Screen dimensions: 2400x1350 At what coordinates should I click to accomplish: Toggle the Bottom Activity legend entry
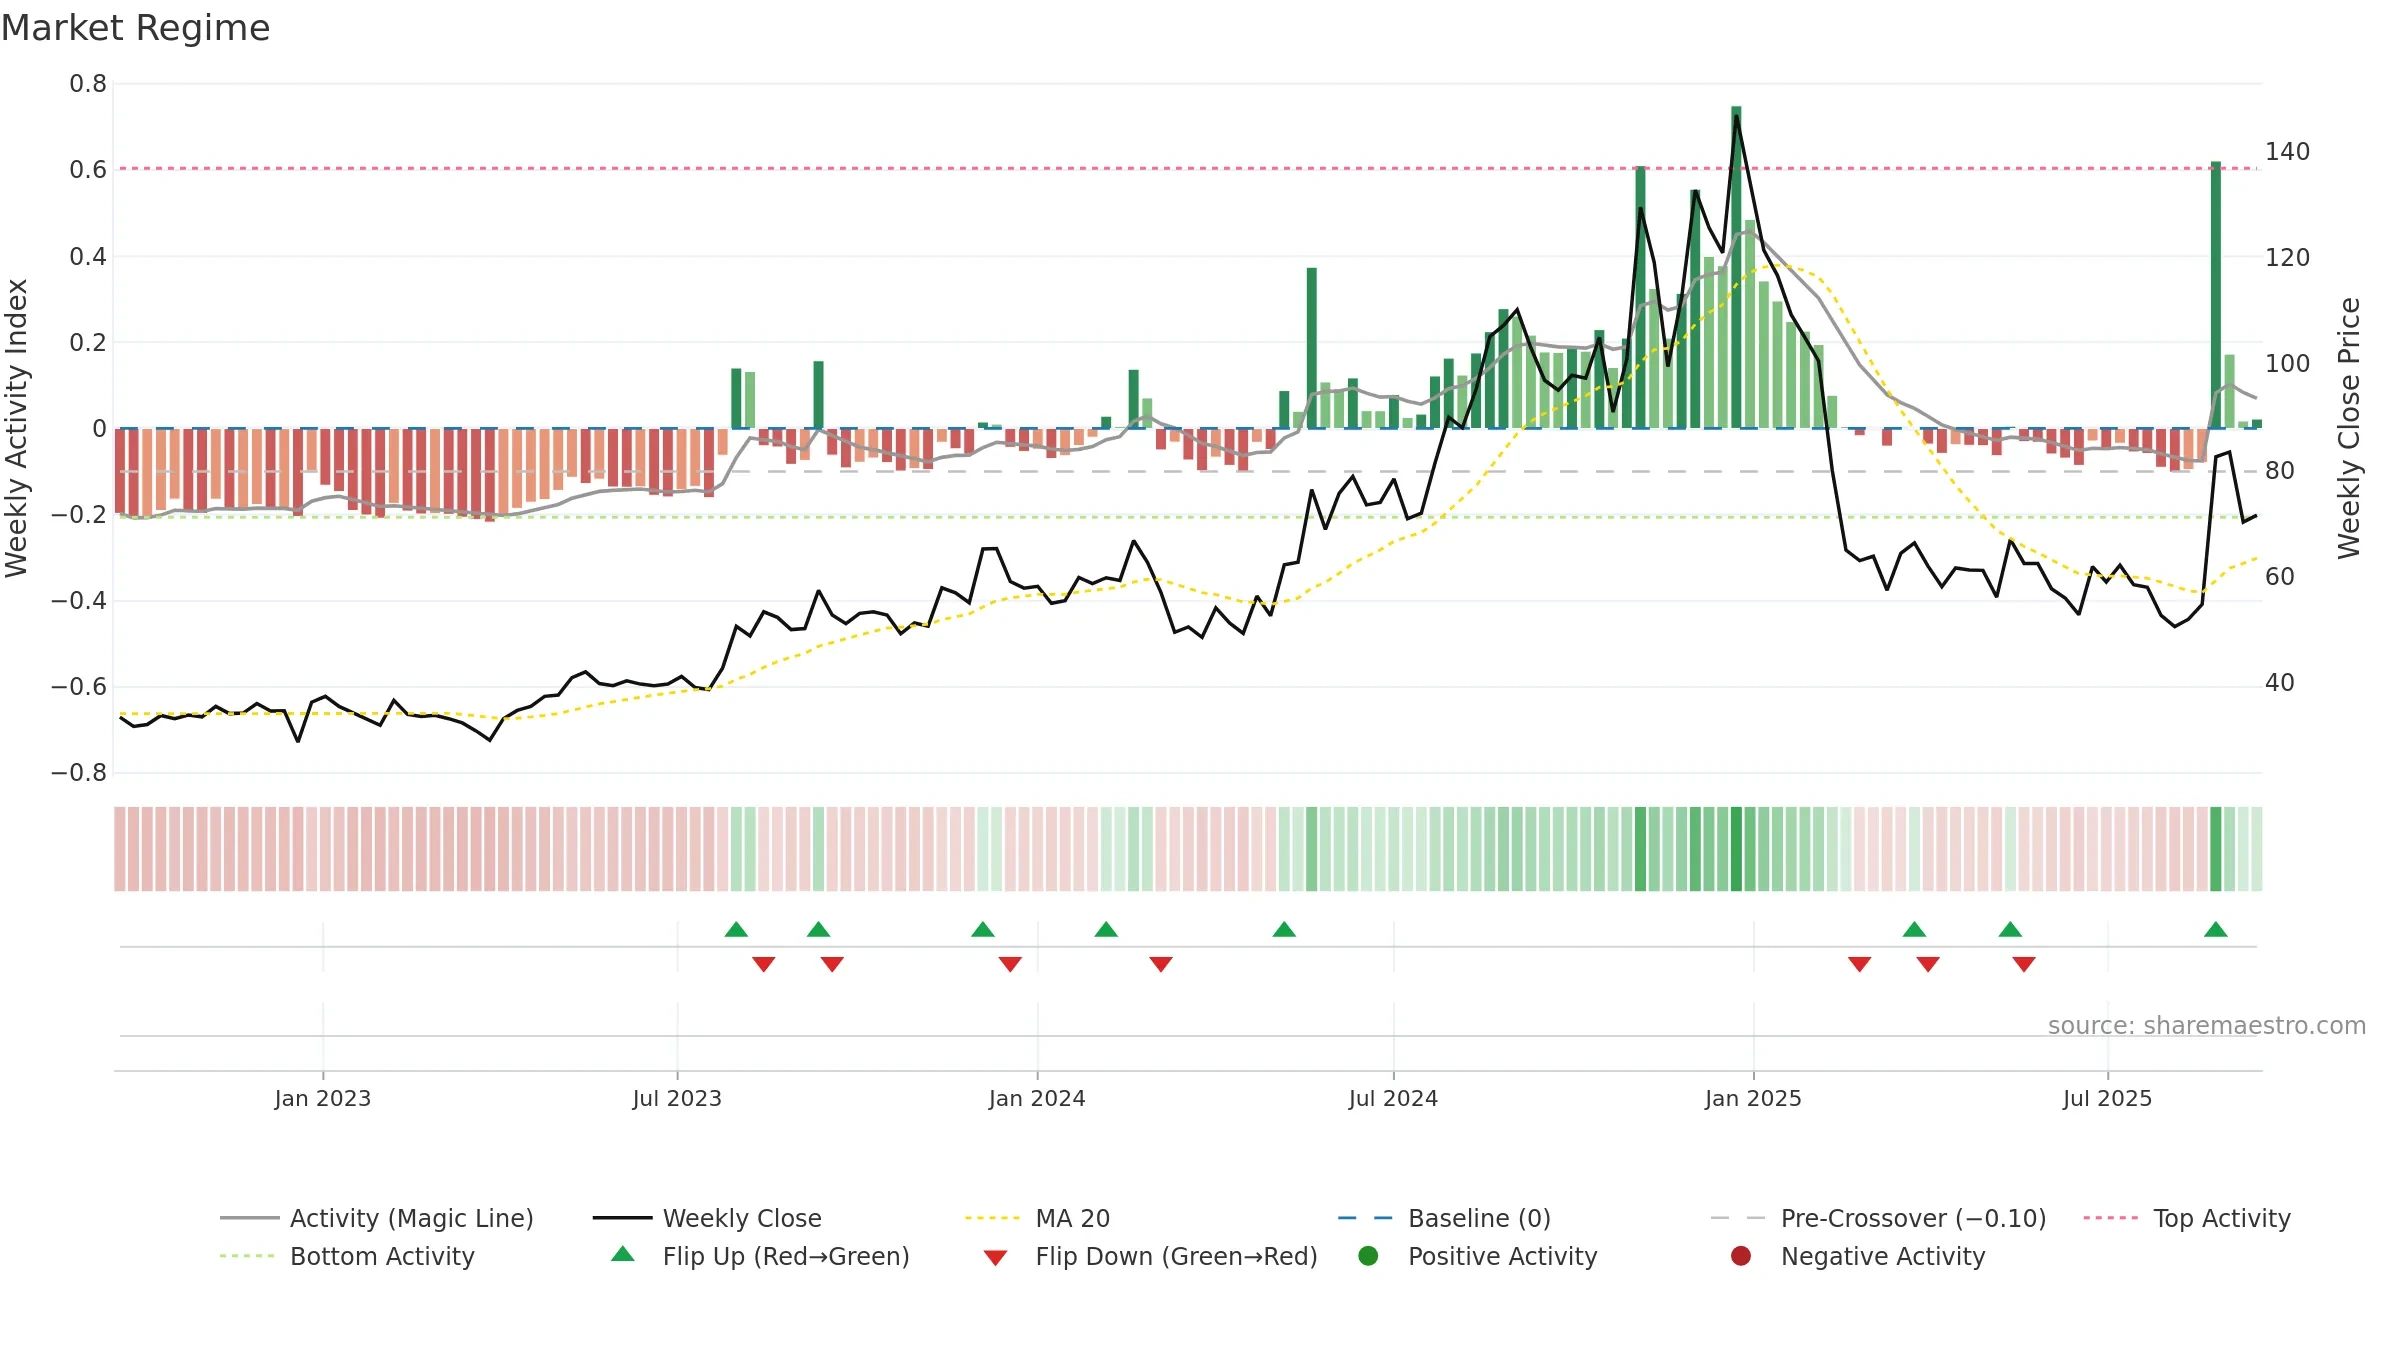(347, 1256)
